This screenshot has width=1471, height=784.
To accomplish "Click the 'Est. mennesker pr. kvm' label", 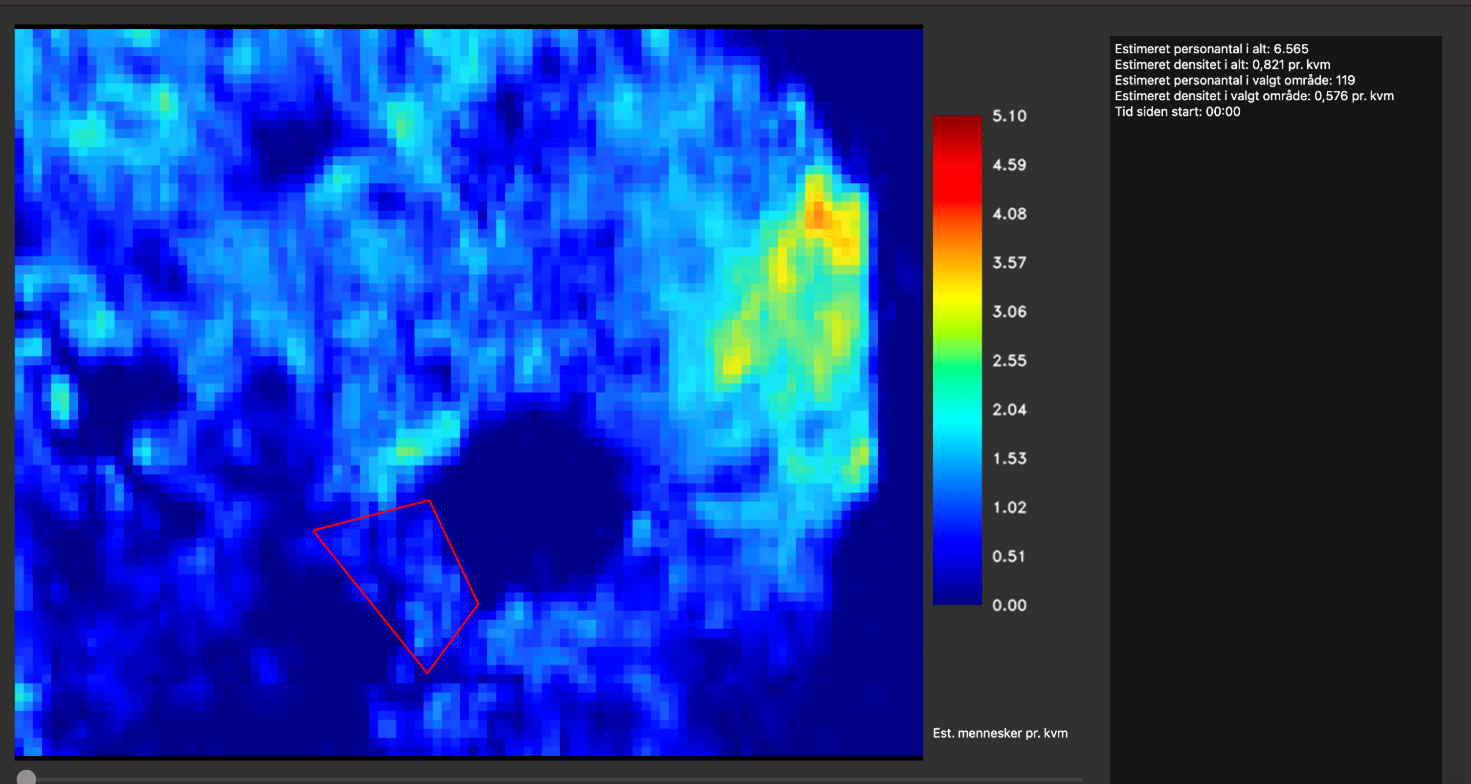I will 1000,733.
